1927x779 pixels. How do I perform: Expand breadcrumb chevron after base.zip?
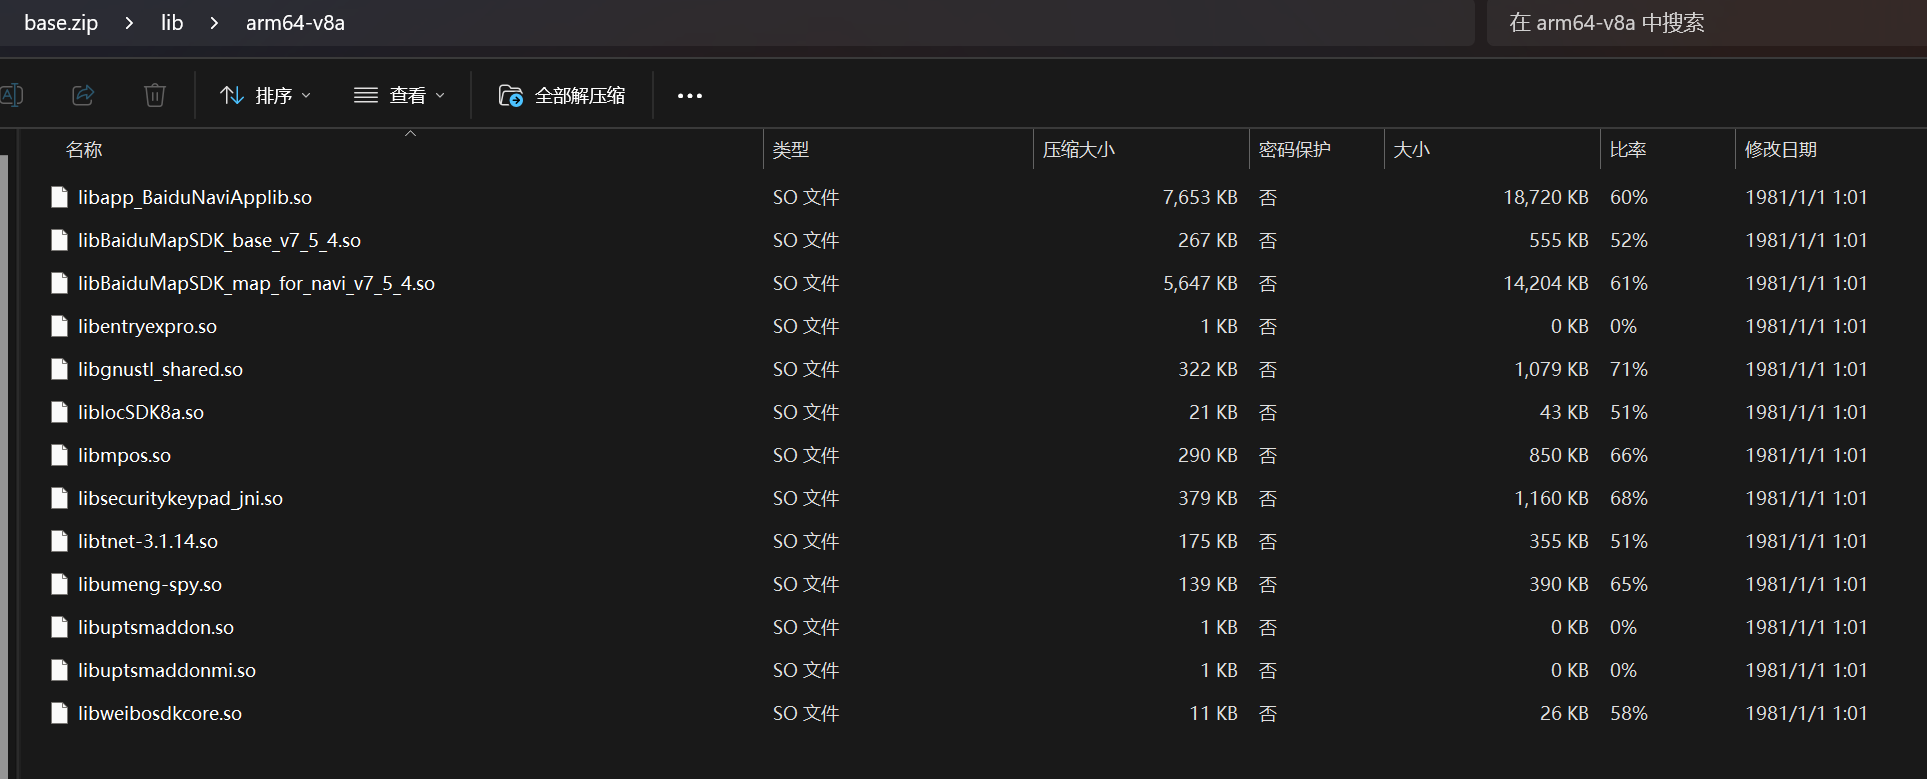pyautogui.click(x=129, y=23)
